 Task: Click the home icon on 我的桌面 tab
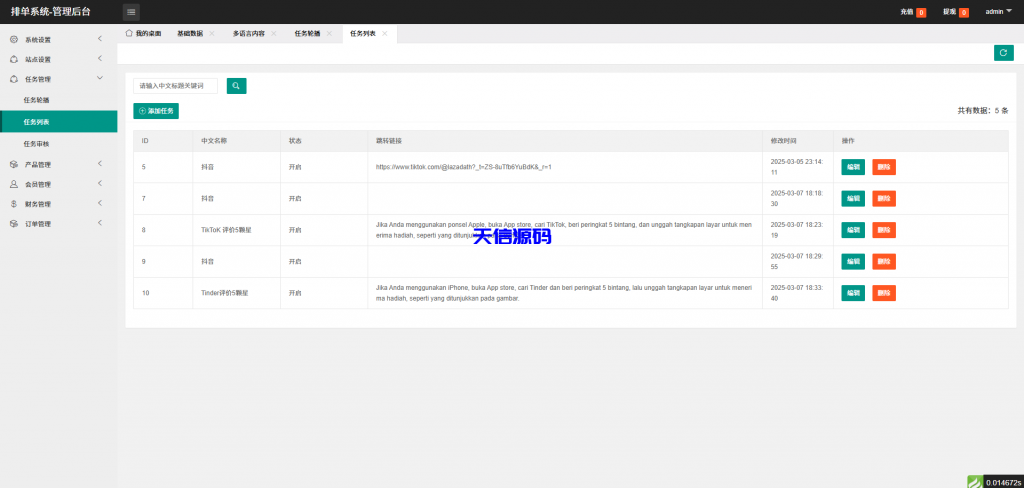130,33
